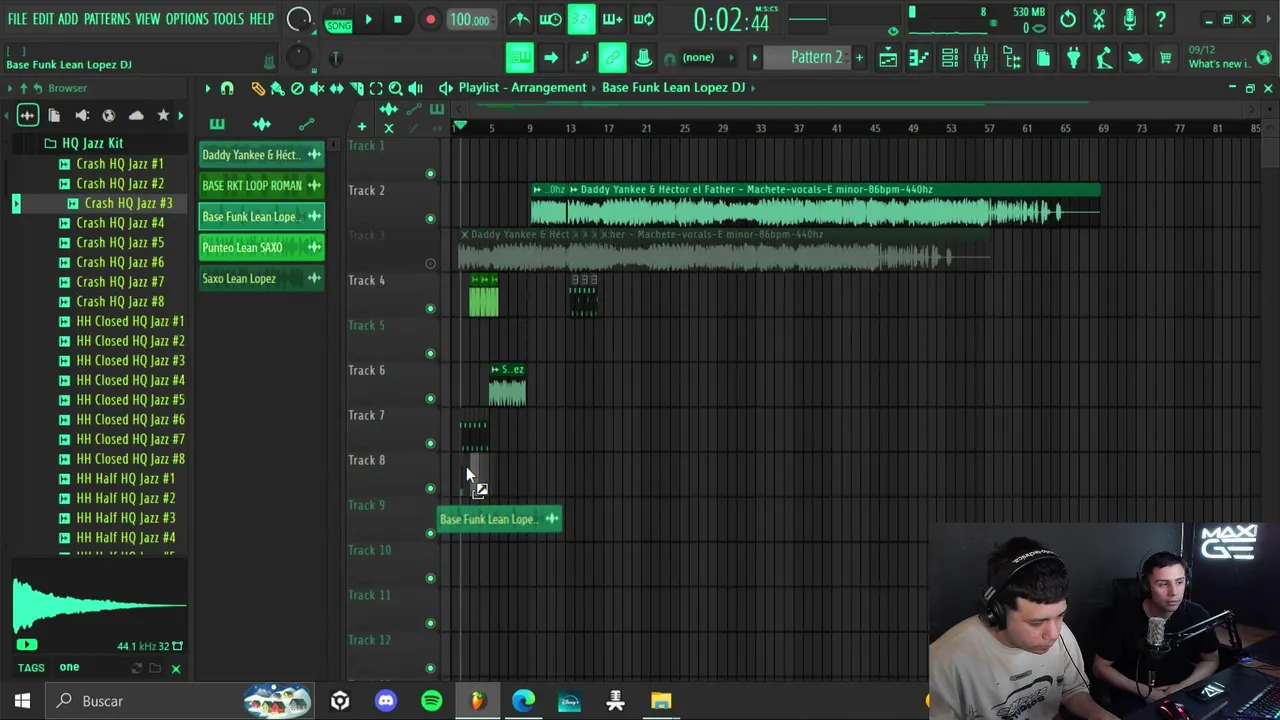Viewport: 1280px width, 720px height.
Task: Select Saxo Lean Lopez clip in picker
Action: coord(261,279)
